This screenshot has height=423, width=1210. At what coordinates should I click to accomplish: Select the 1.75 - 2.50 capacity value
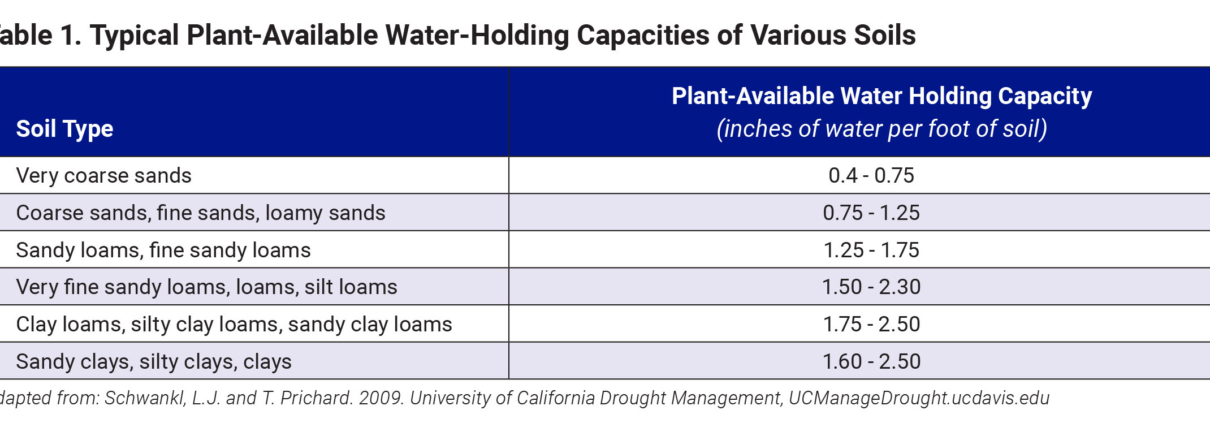(872, 324)
